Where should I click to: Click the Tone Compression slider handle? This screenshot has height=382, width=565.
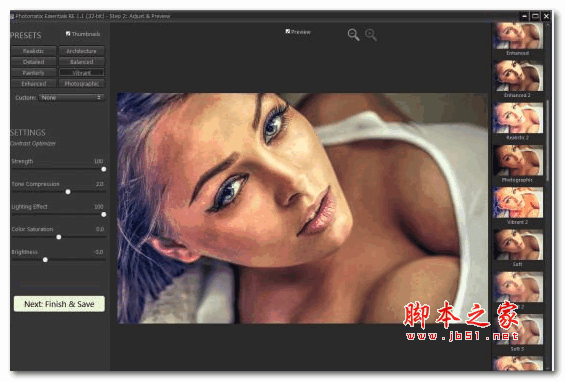coord(68,192)
